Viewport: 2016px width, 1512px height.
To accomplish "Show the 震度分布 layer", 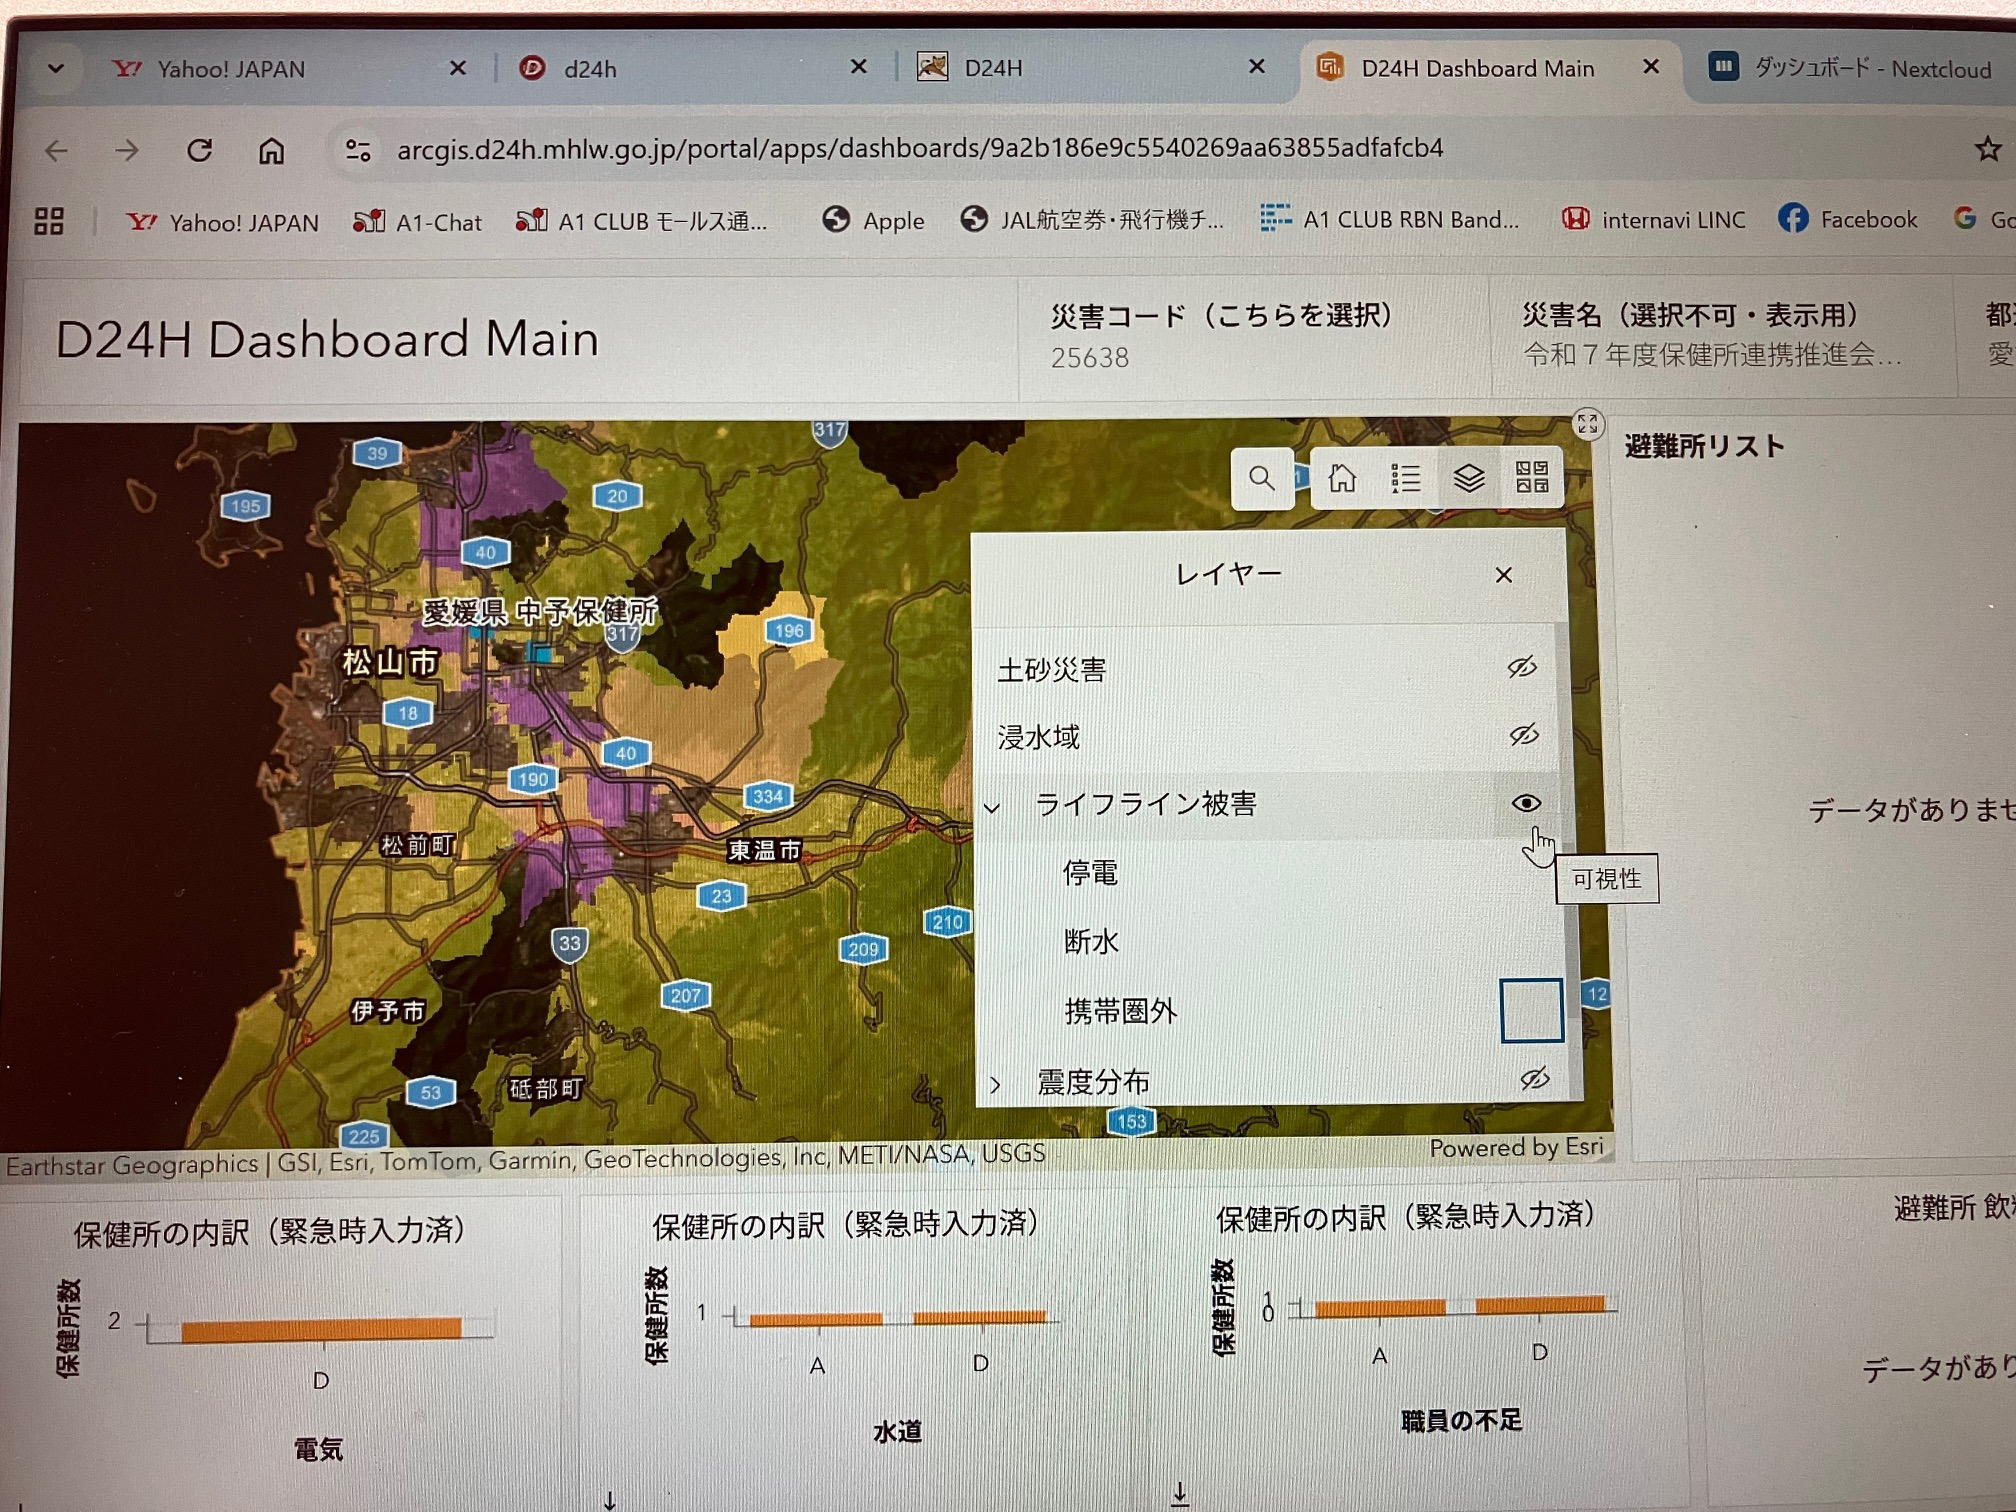I will 1534,1078.
